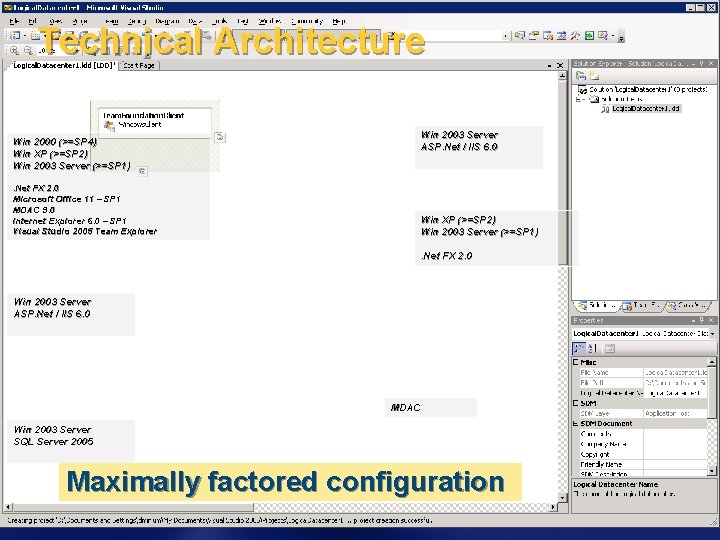Viewport: 720px width, 540px height.
Task: Open the Other Windows toolbar icon
Action: point(603,36)
